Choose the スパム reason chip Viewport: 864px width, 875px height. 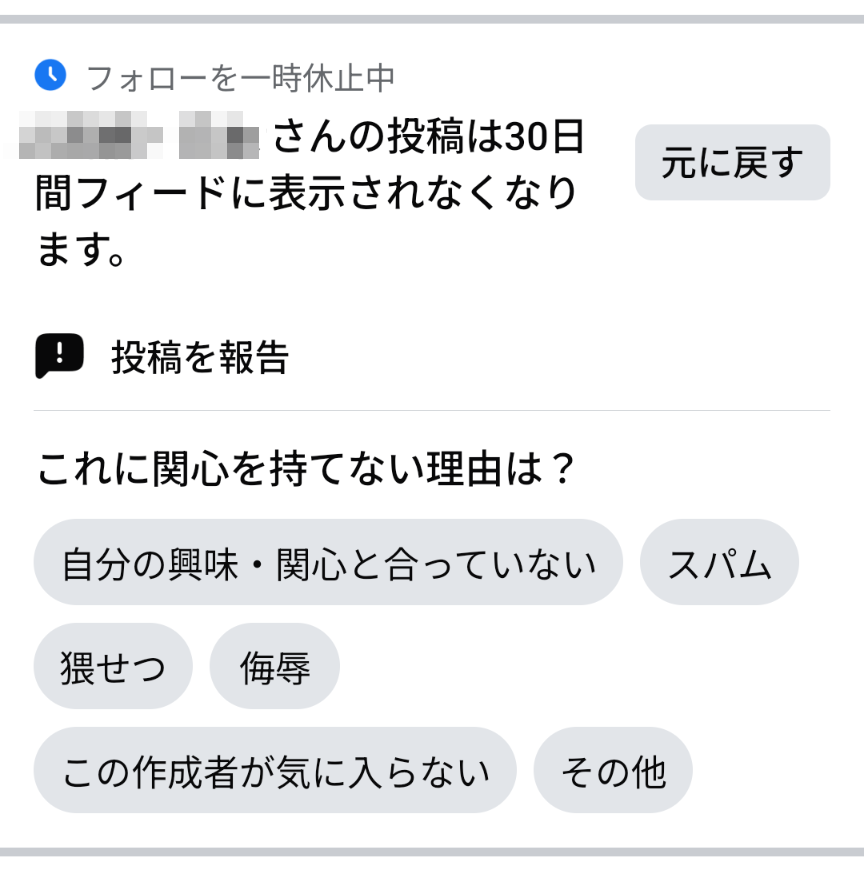(719, 563)
